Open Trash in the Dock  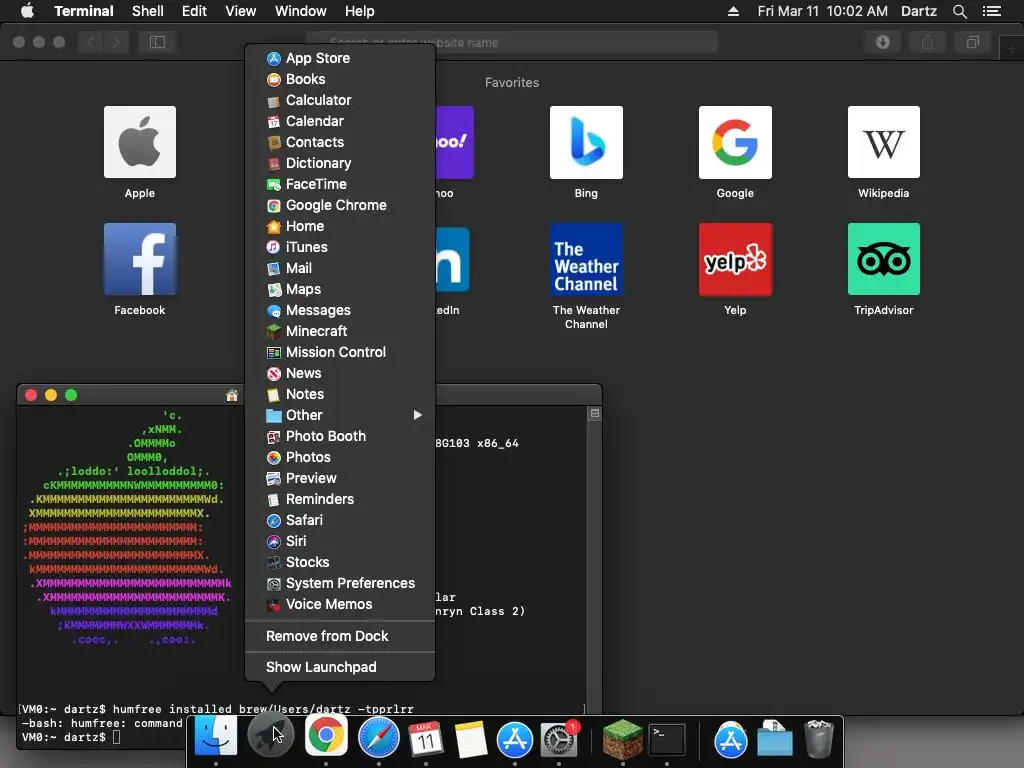(818, 739)
